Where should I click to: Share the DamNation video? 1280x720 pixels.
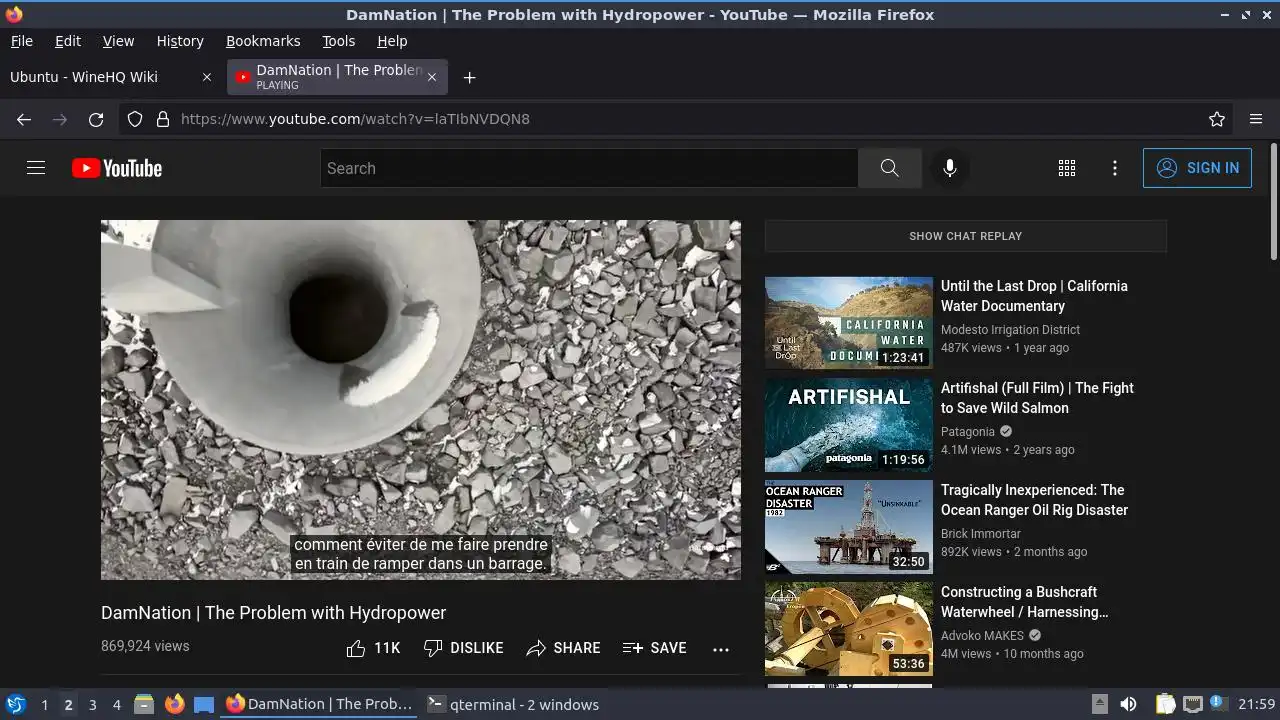click(x=563, y=648)
